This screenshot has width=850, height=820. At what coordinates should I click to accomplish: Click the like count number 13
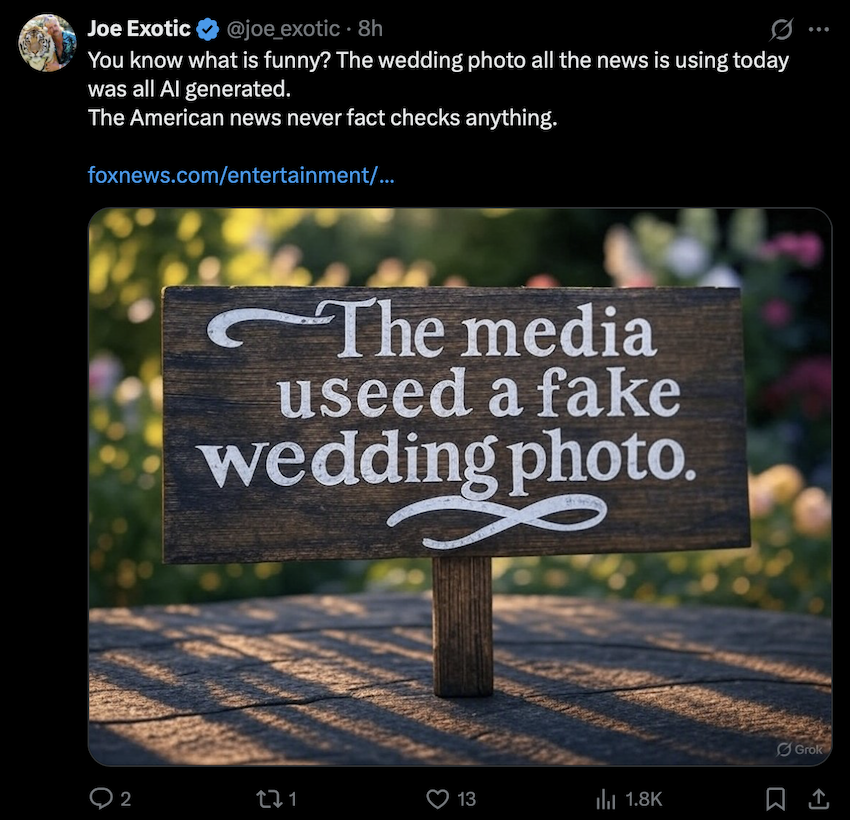pos(466,799)
